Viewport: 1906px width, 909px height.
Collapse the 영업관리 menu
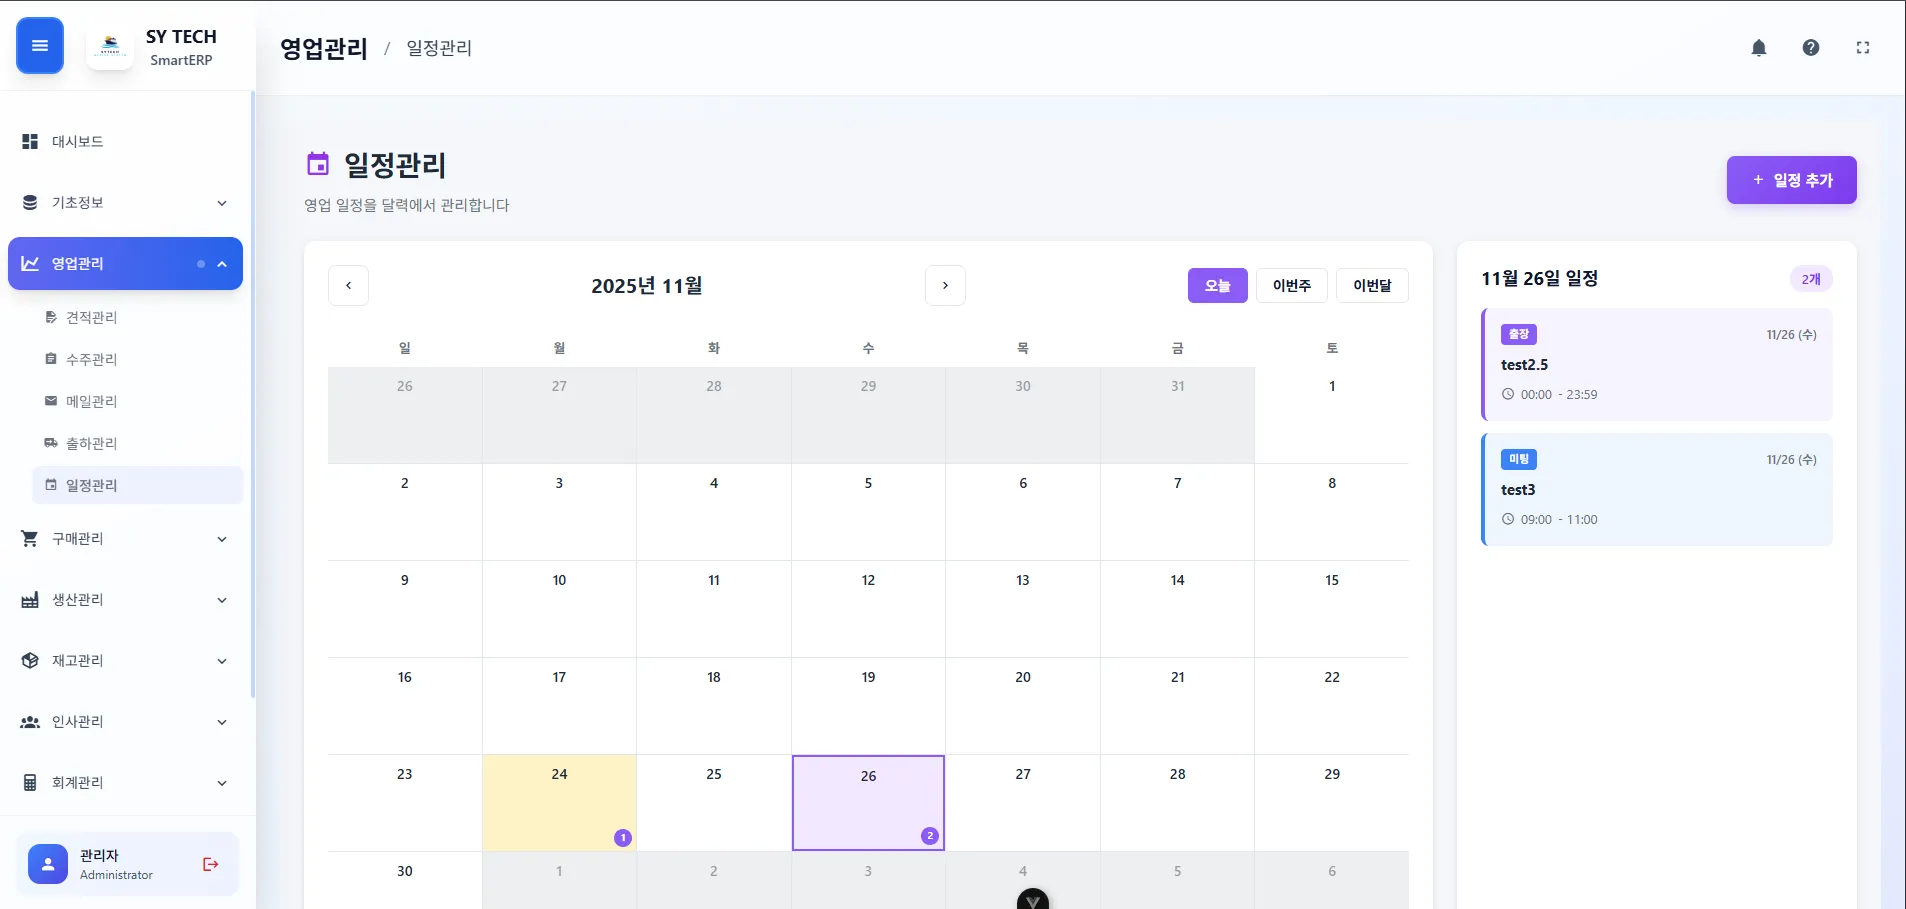pos(125,264)
